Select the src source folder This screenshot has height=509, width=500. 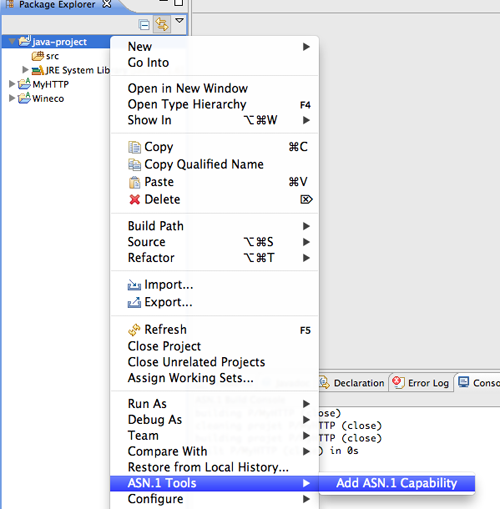click(x=45, y=56)
